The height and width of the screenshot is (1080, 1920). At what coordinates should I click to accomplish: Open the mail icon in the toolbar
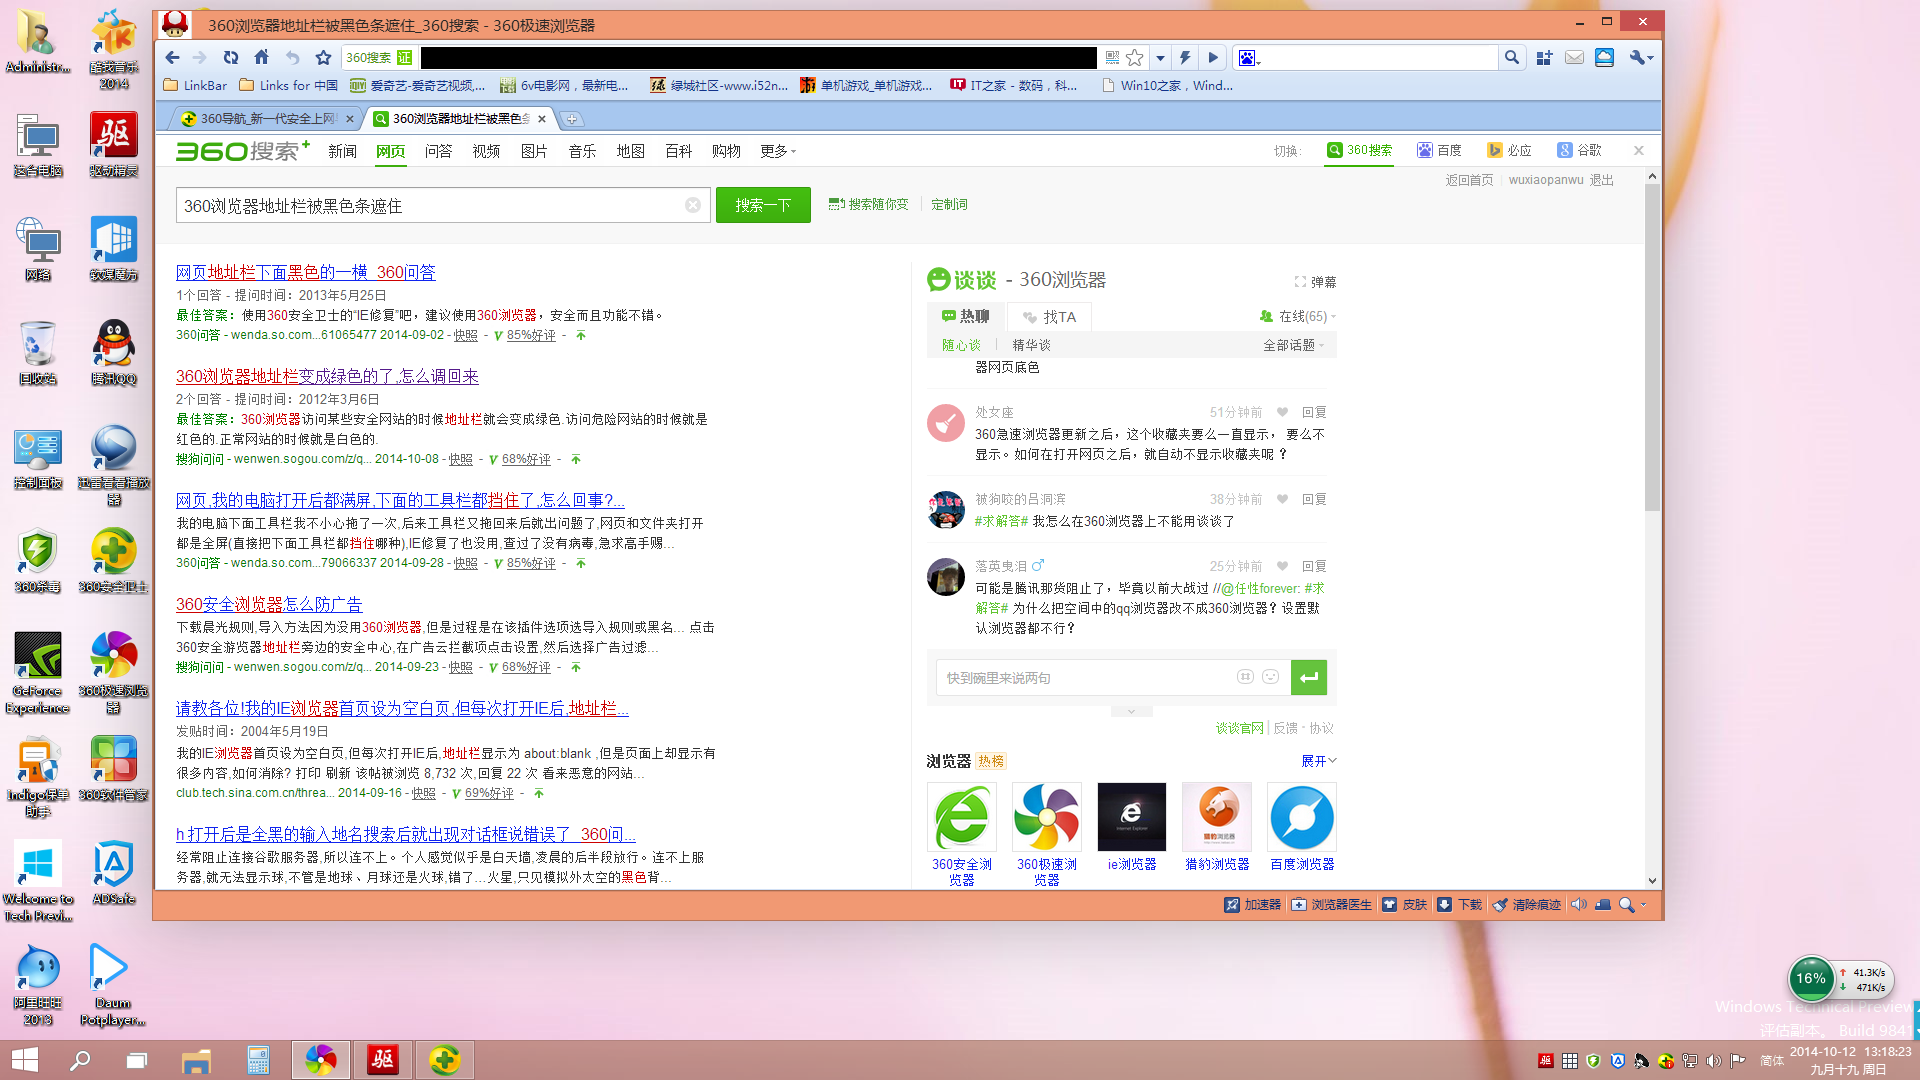[1573, 57]
